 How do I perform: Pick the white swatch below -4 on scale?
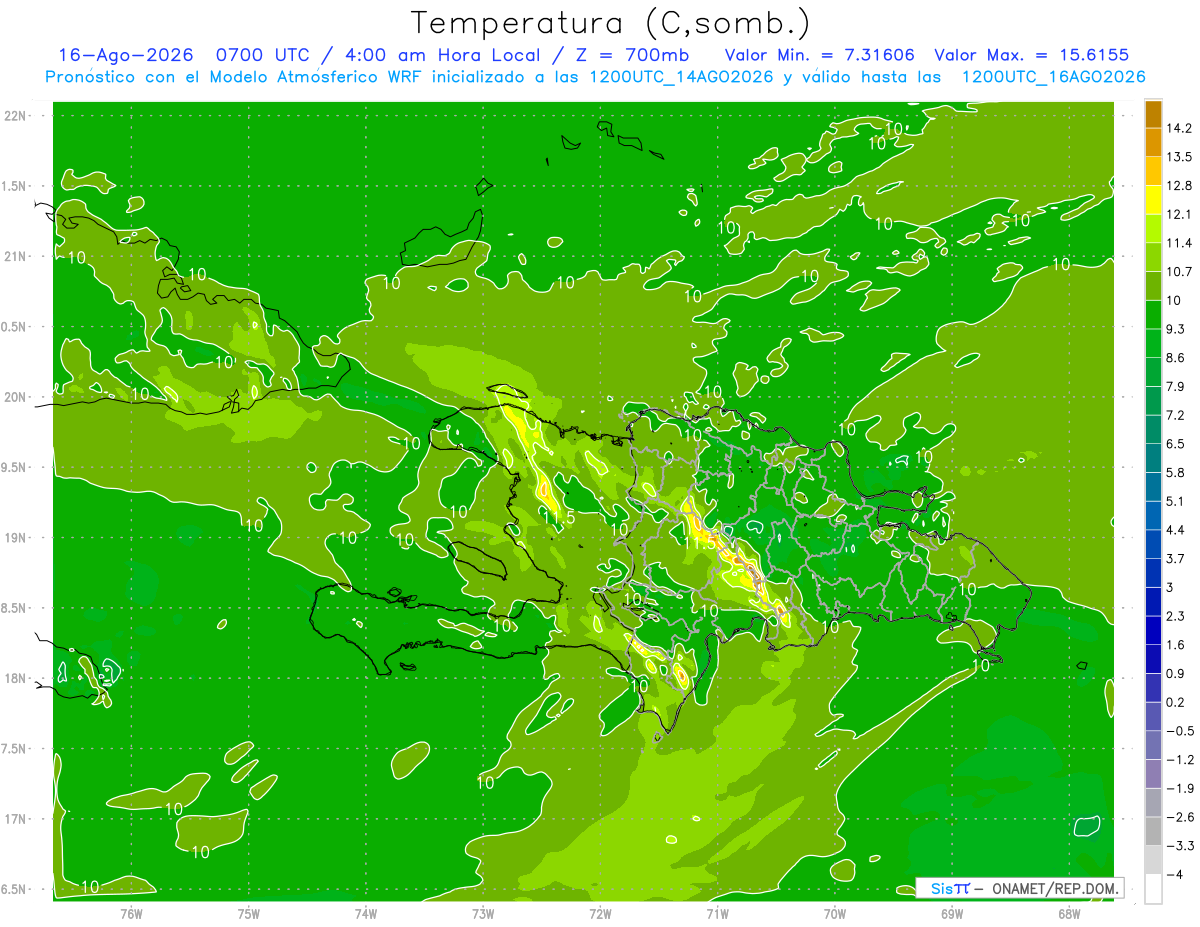coord(1153,889)
